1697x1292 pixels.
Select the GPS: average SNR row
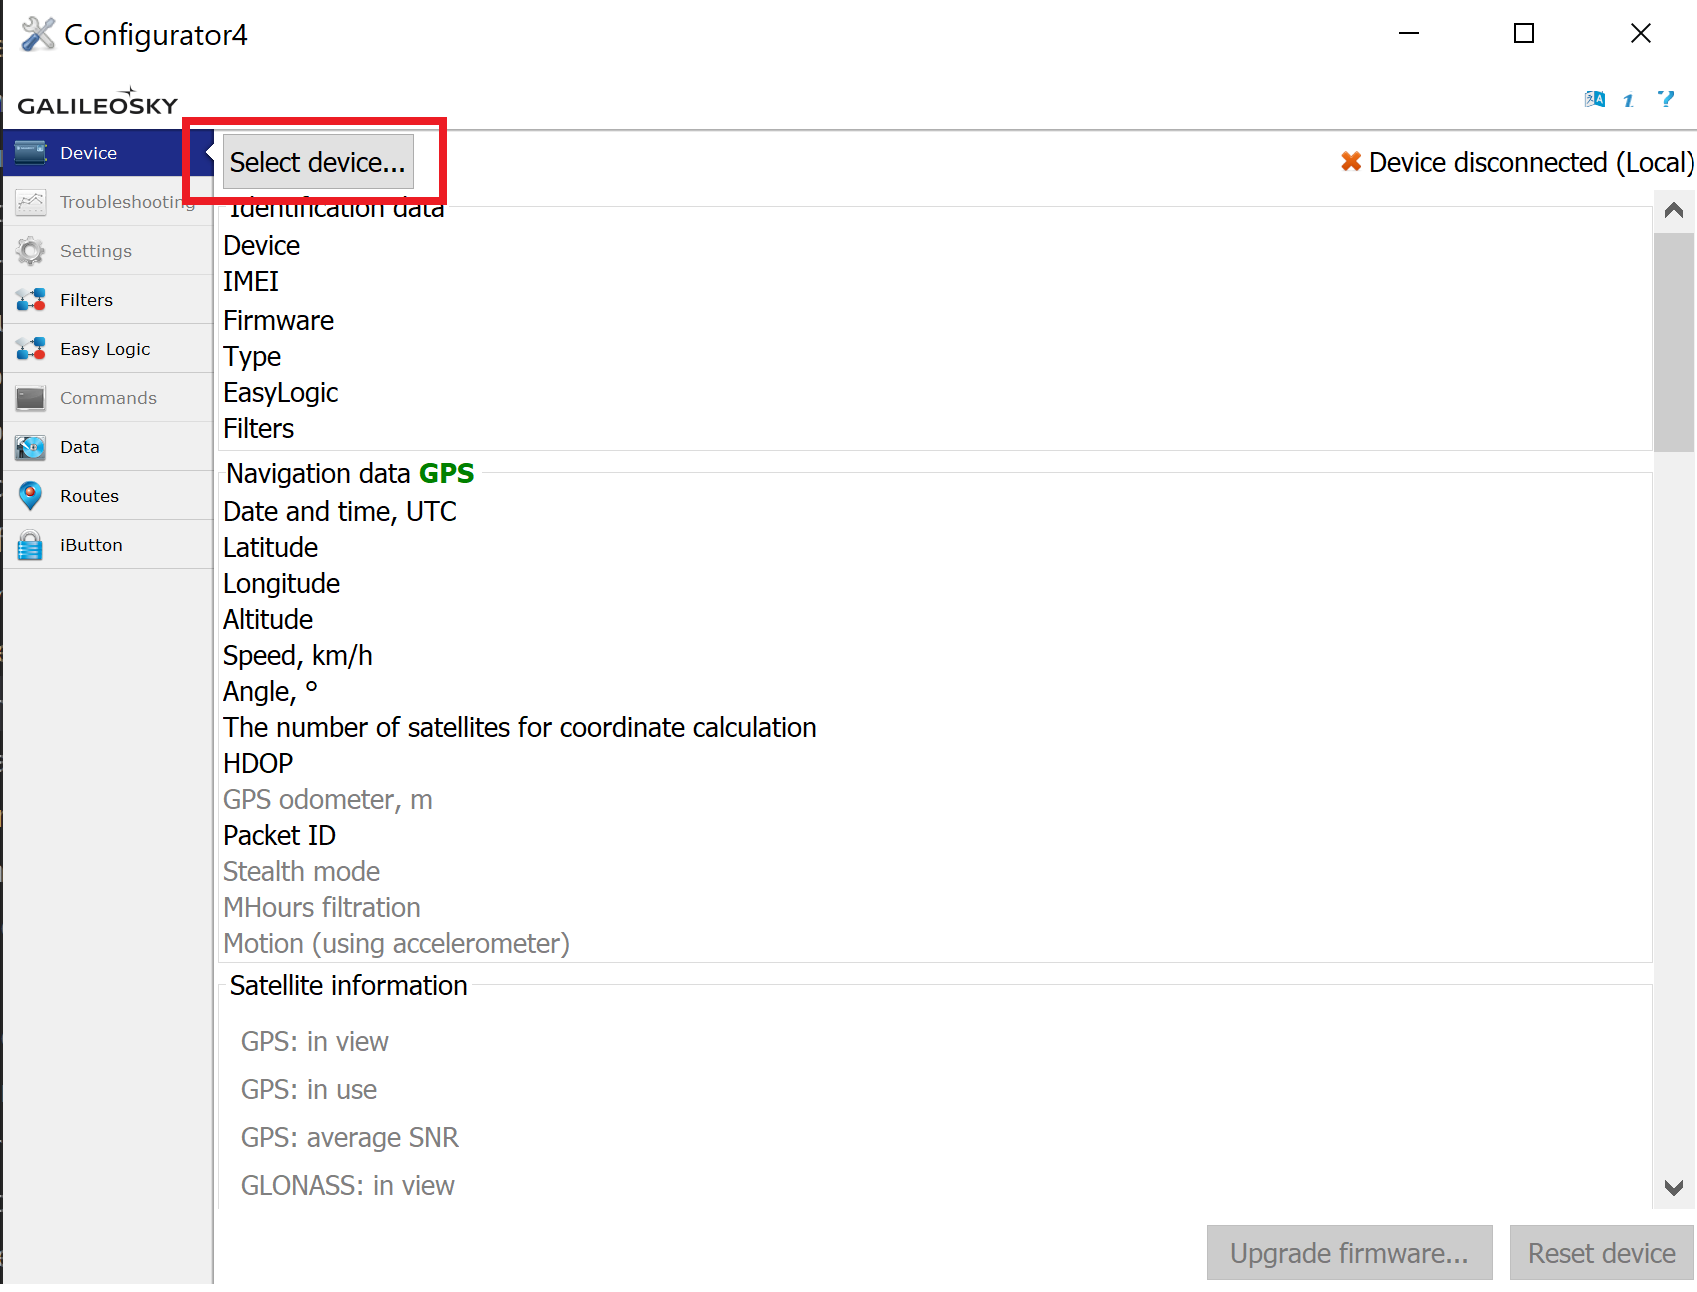[350, 1138]
